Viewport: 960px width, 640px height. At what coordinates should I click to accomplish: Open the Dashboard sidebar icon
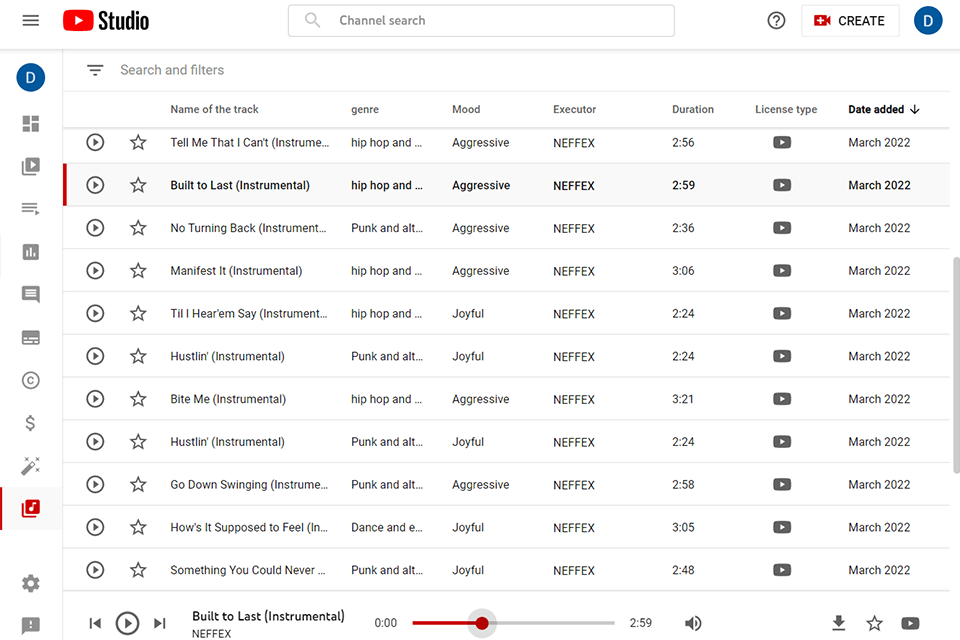pos(31,124)
